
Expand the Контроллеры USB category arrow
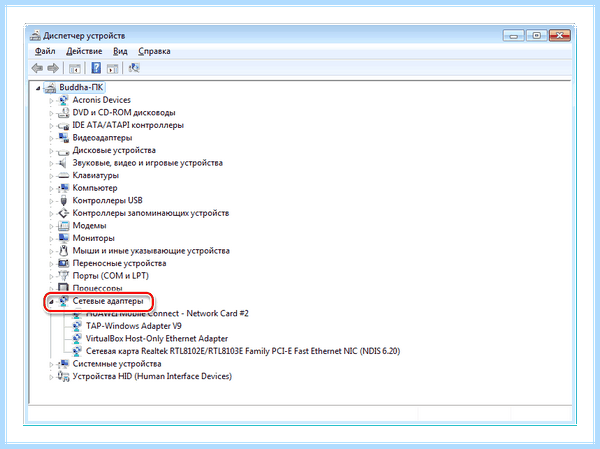[x=51, y=201]
